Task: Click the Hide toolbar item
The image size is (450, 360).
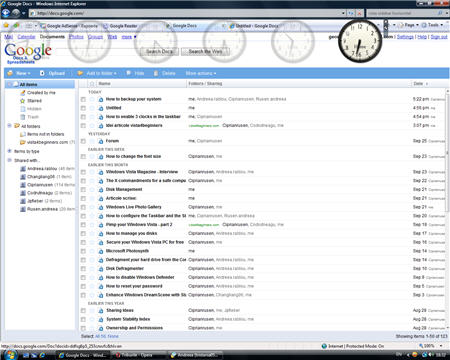Action: 135,73
